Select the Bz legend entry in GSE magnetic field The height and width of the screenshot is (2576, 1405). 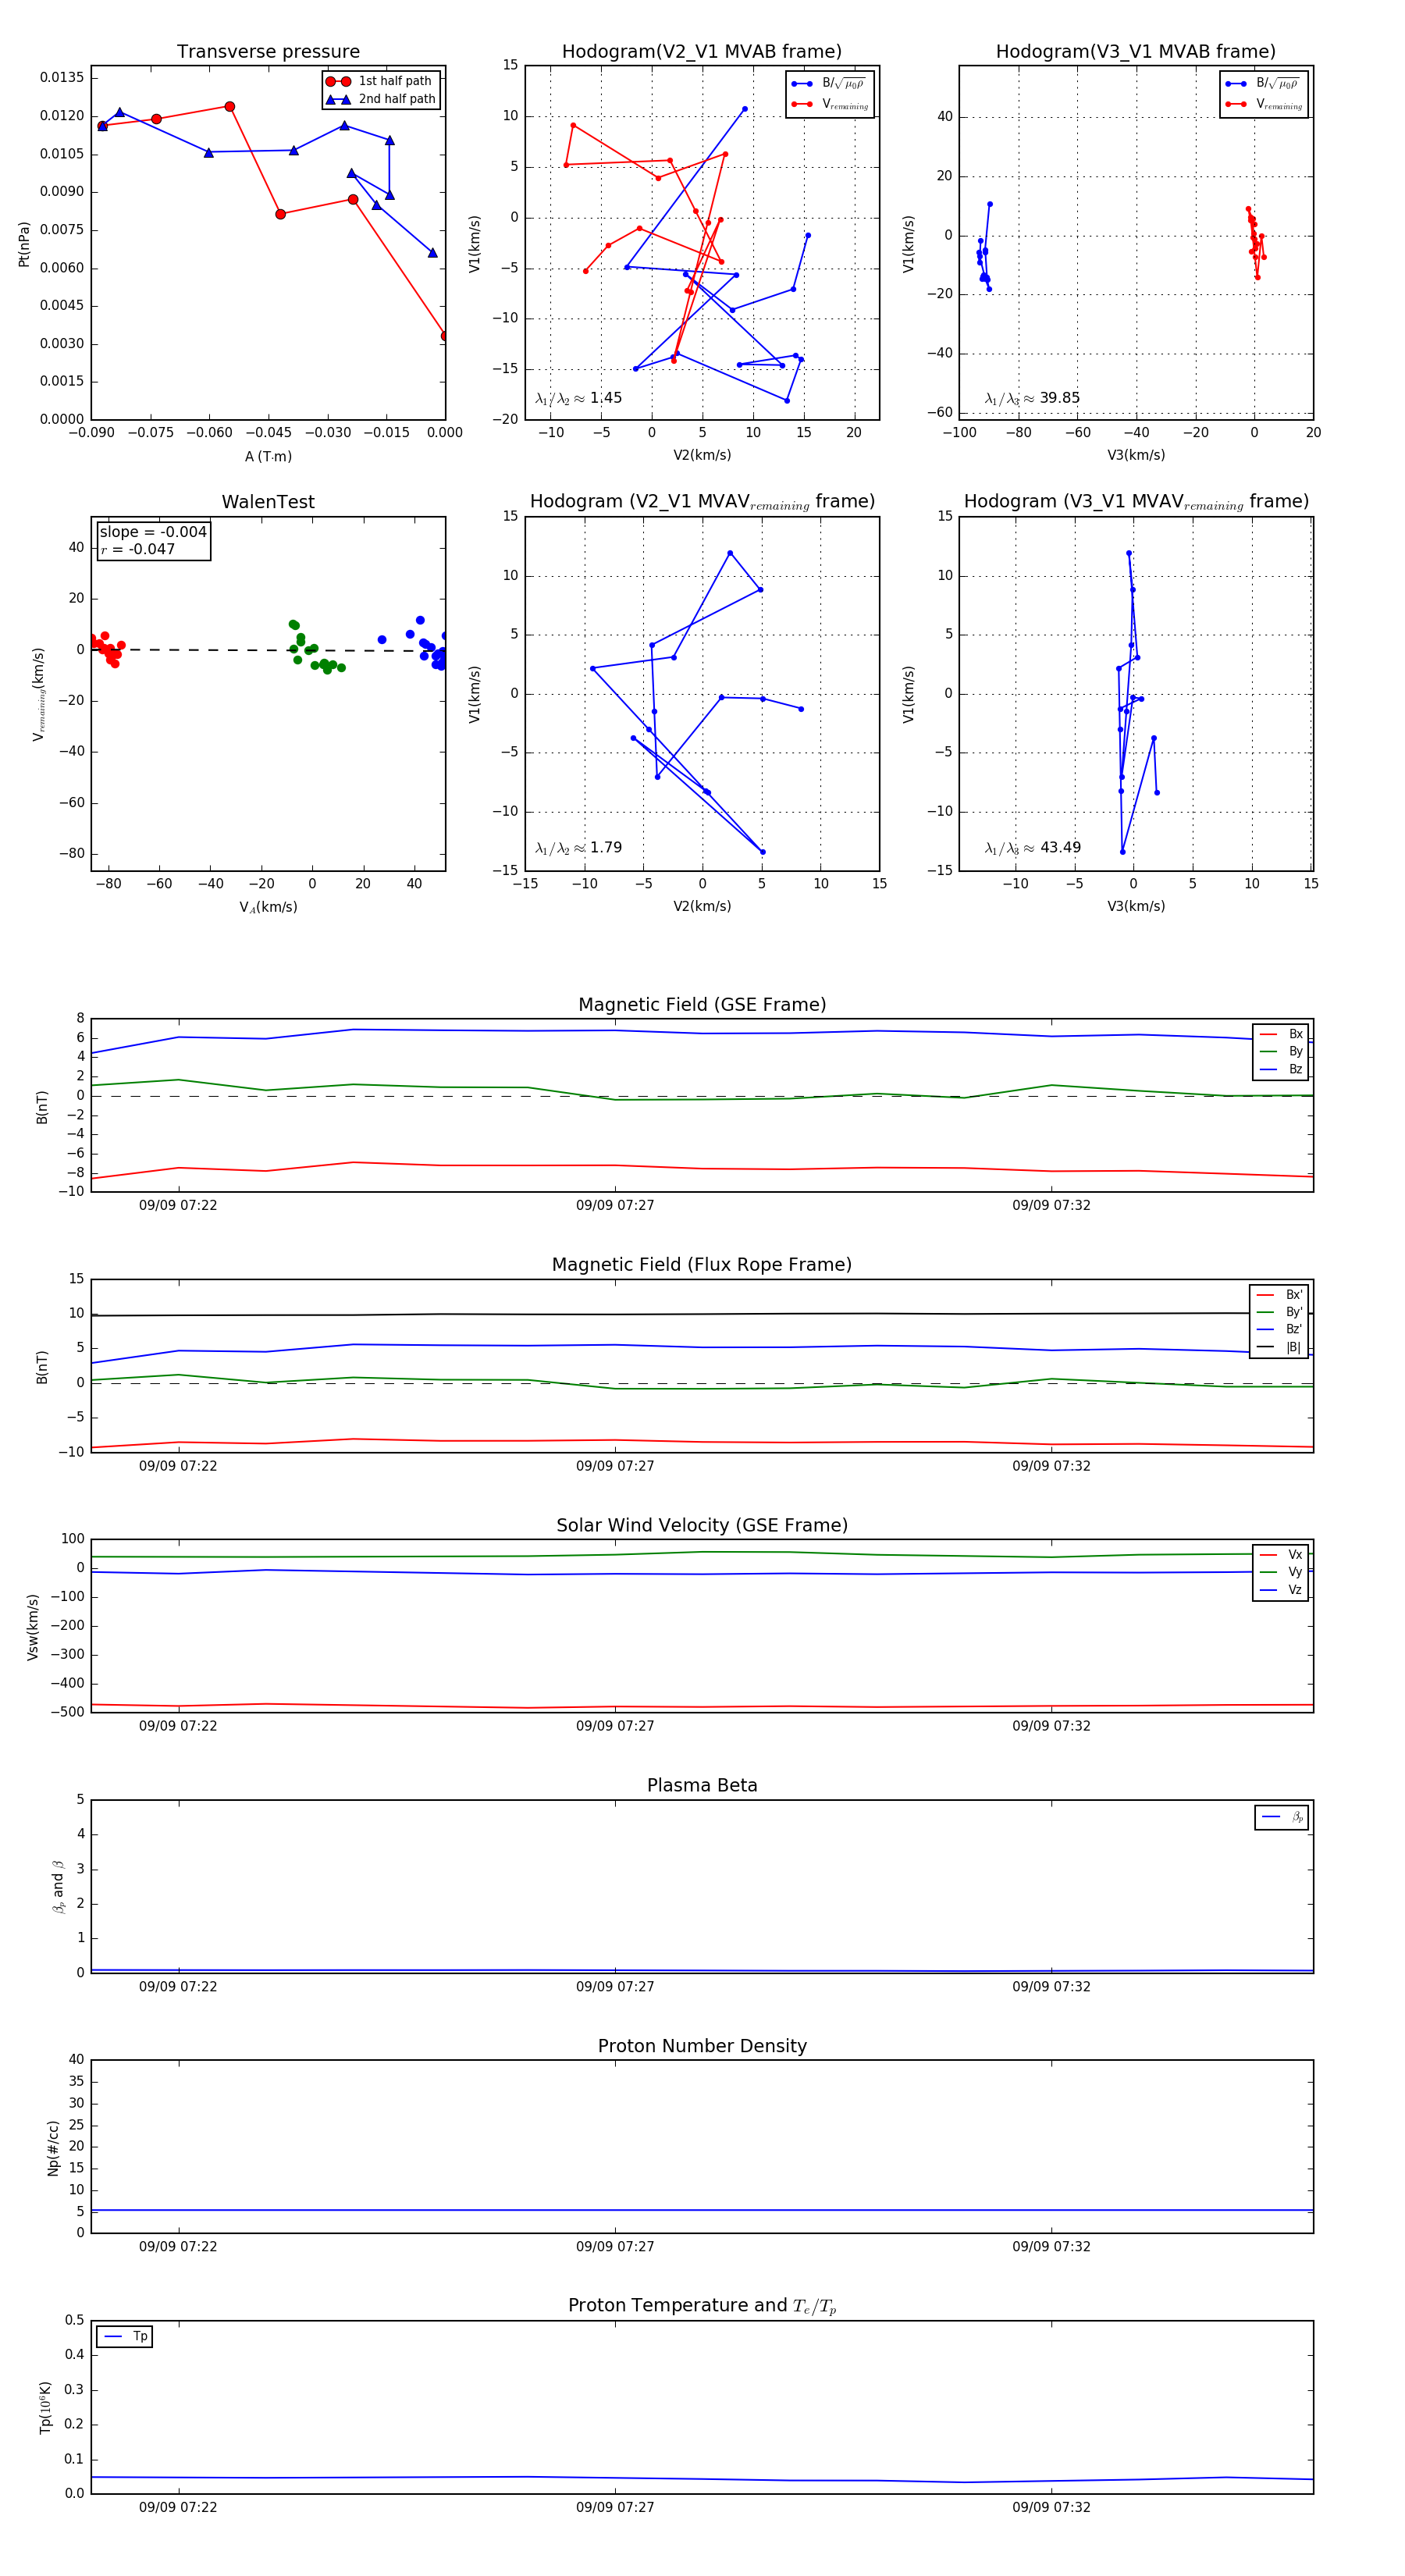1281,1070
